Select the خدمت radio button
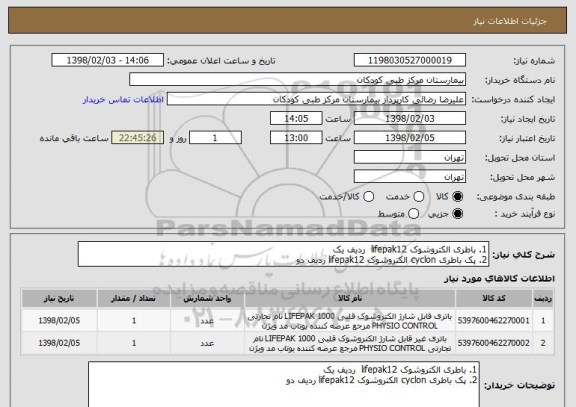Screen dimensions: 576x407 [x=418, y=197]
